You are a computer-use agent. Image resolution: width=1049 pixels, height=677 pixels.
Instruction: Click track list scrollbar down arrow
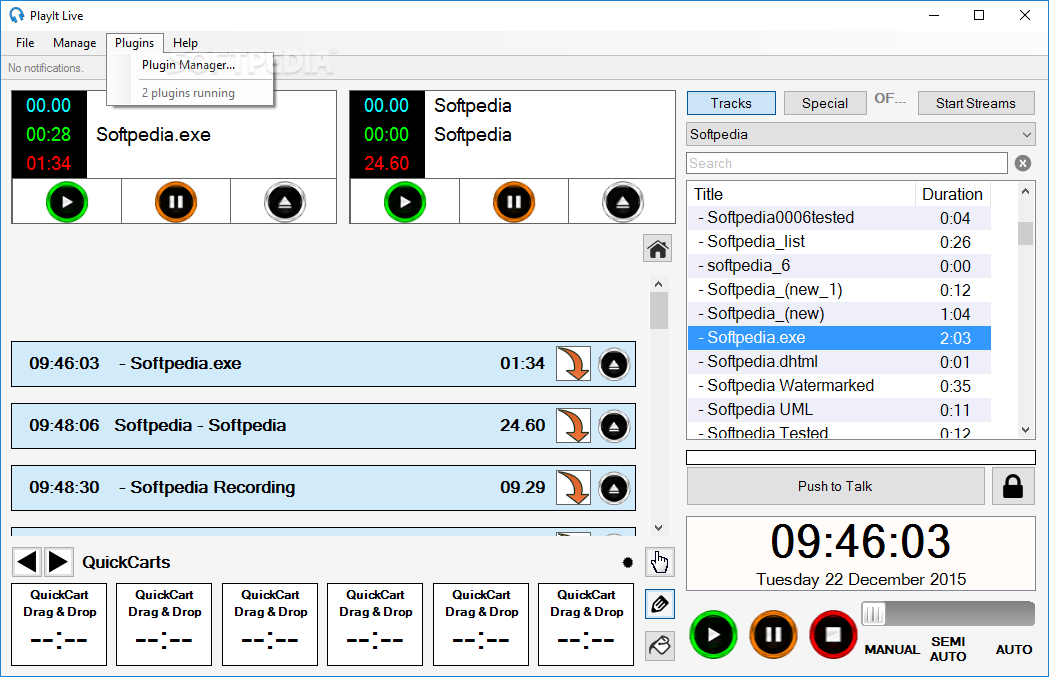(1025, 430)
